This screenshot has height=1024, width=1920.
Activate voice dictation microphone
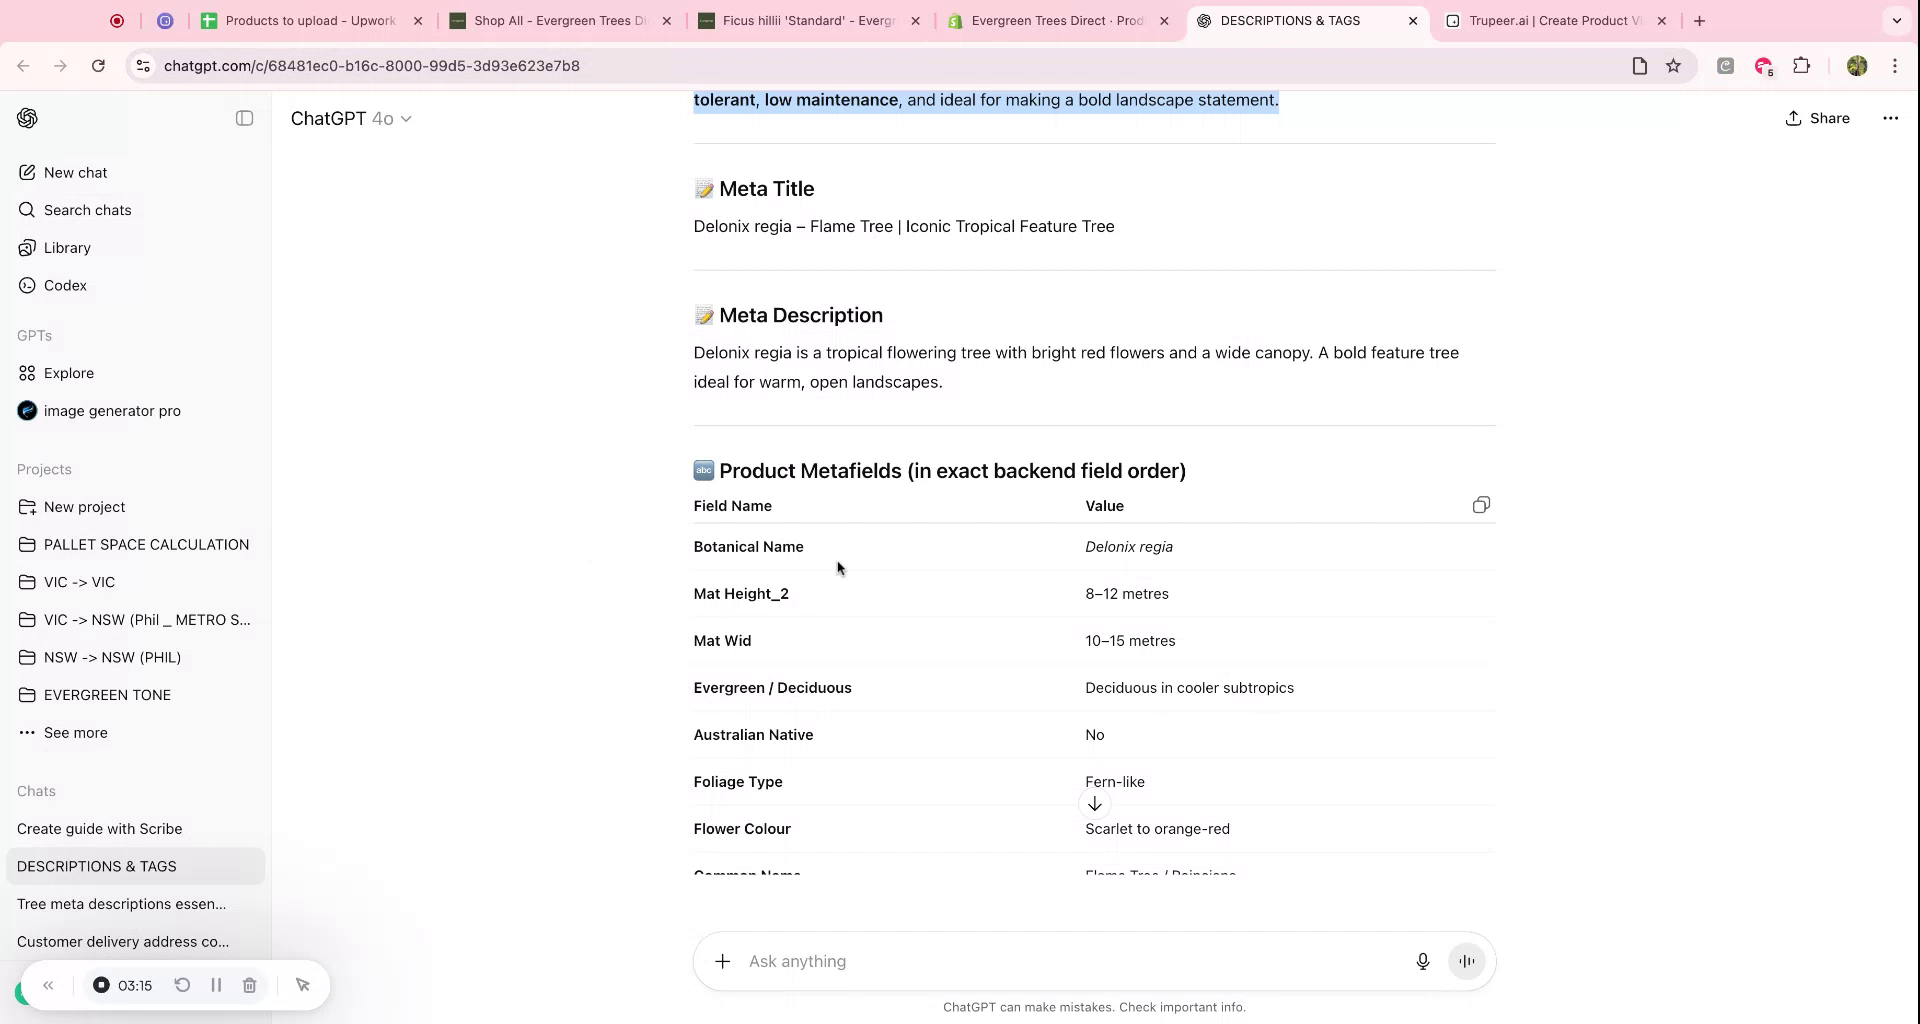click(1423, 961)
